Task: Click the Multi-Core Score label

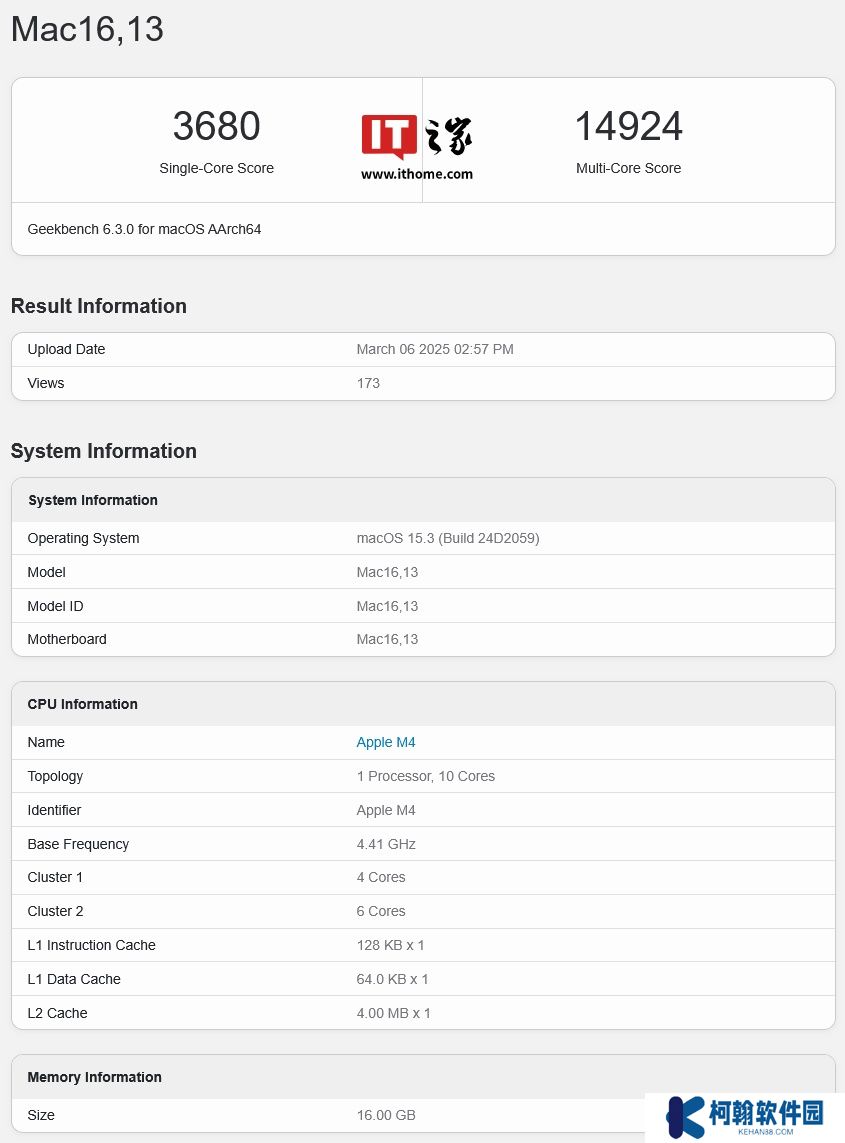Action: [628, 168]
